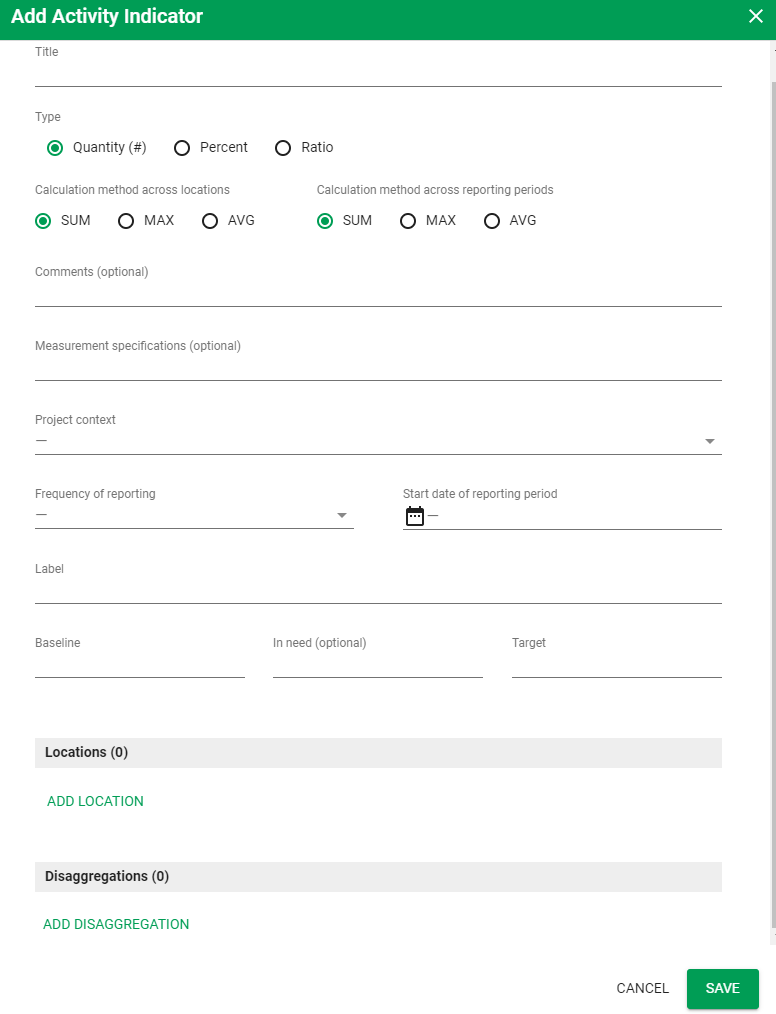This screenshot has width=776, height=1014.
Task: Focus the Comments (optional) field
Action: [x=378, y=294]
